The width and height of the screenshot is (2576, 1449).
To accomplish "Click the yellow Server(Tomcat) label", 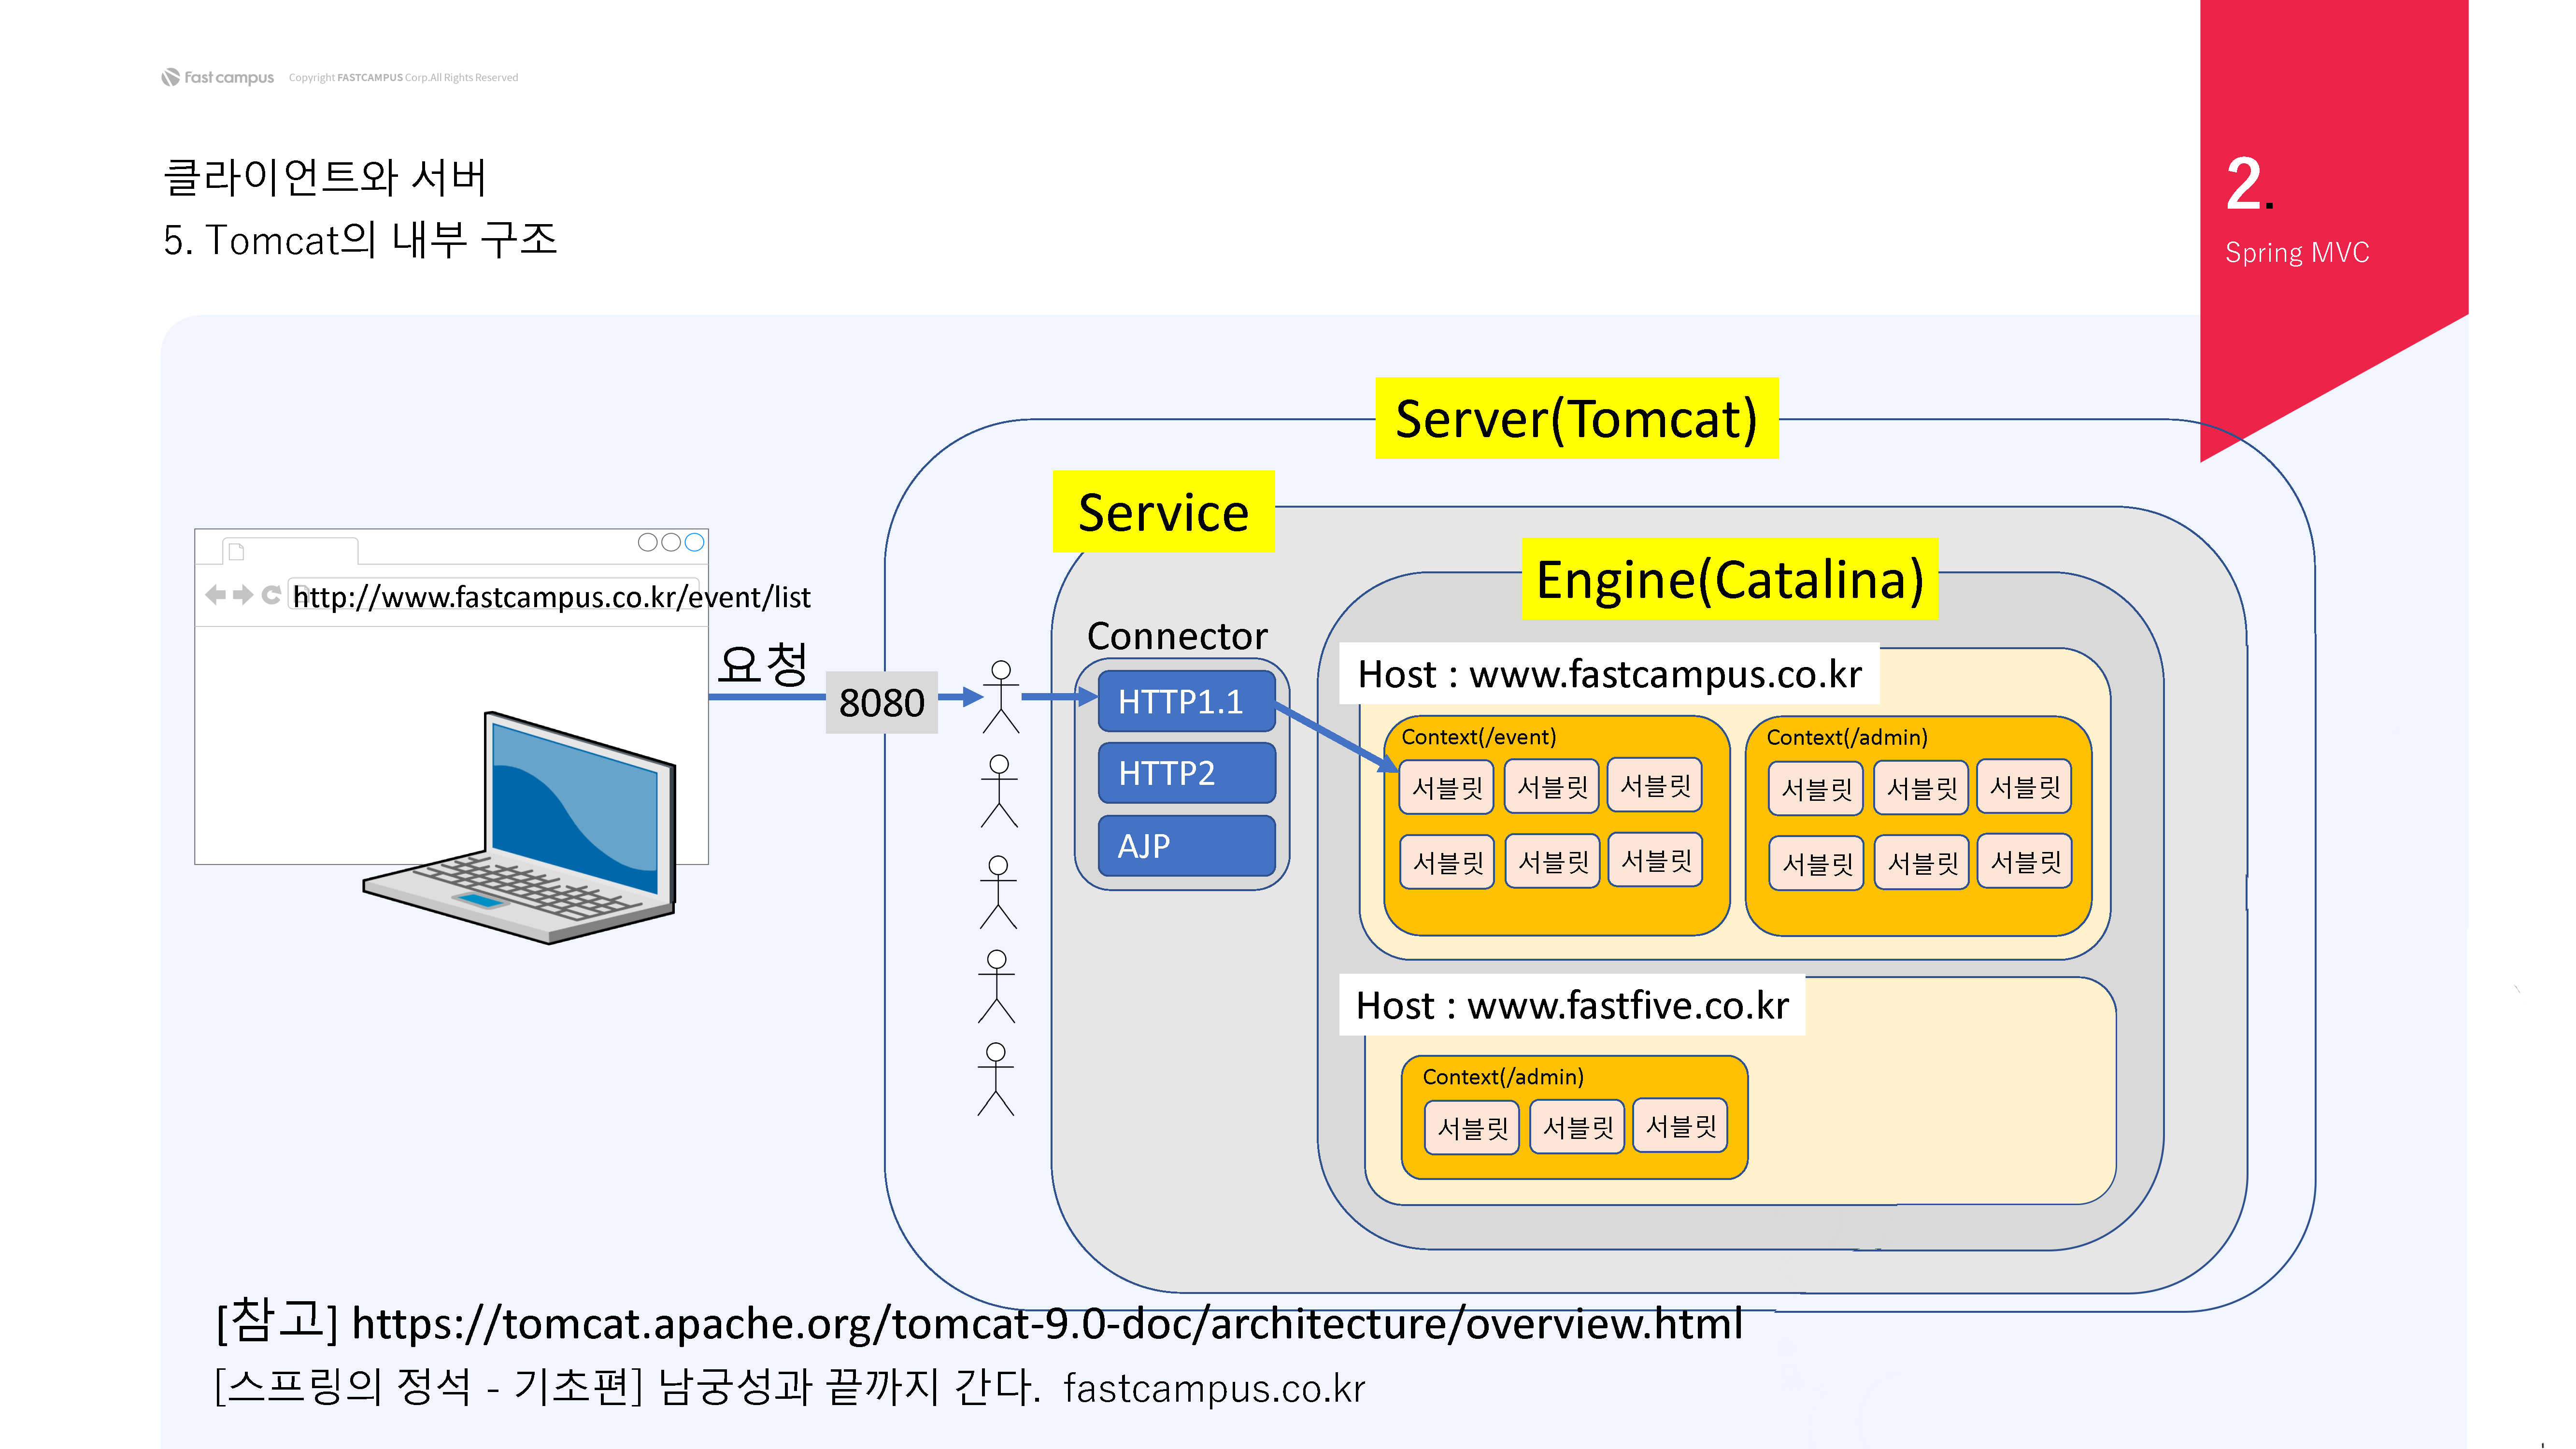I will 1576,418.
